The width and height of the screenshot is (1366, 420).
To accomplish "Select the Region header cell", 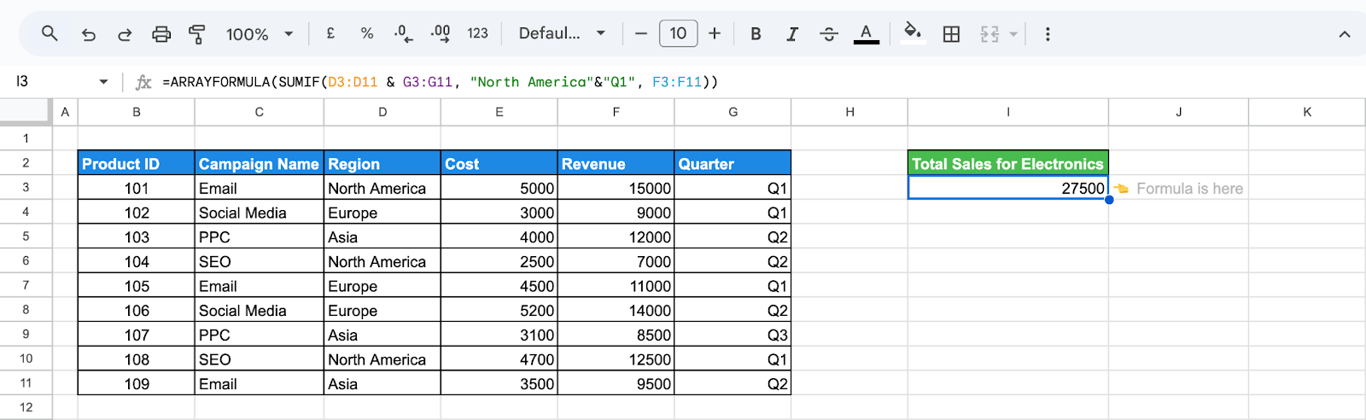I will pyautogui.click(x=382, y=164).
